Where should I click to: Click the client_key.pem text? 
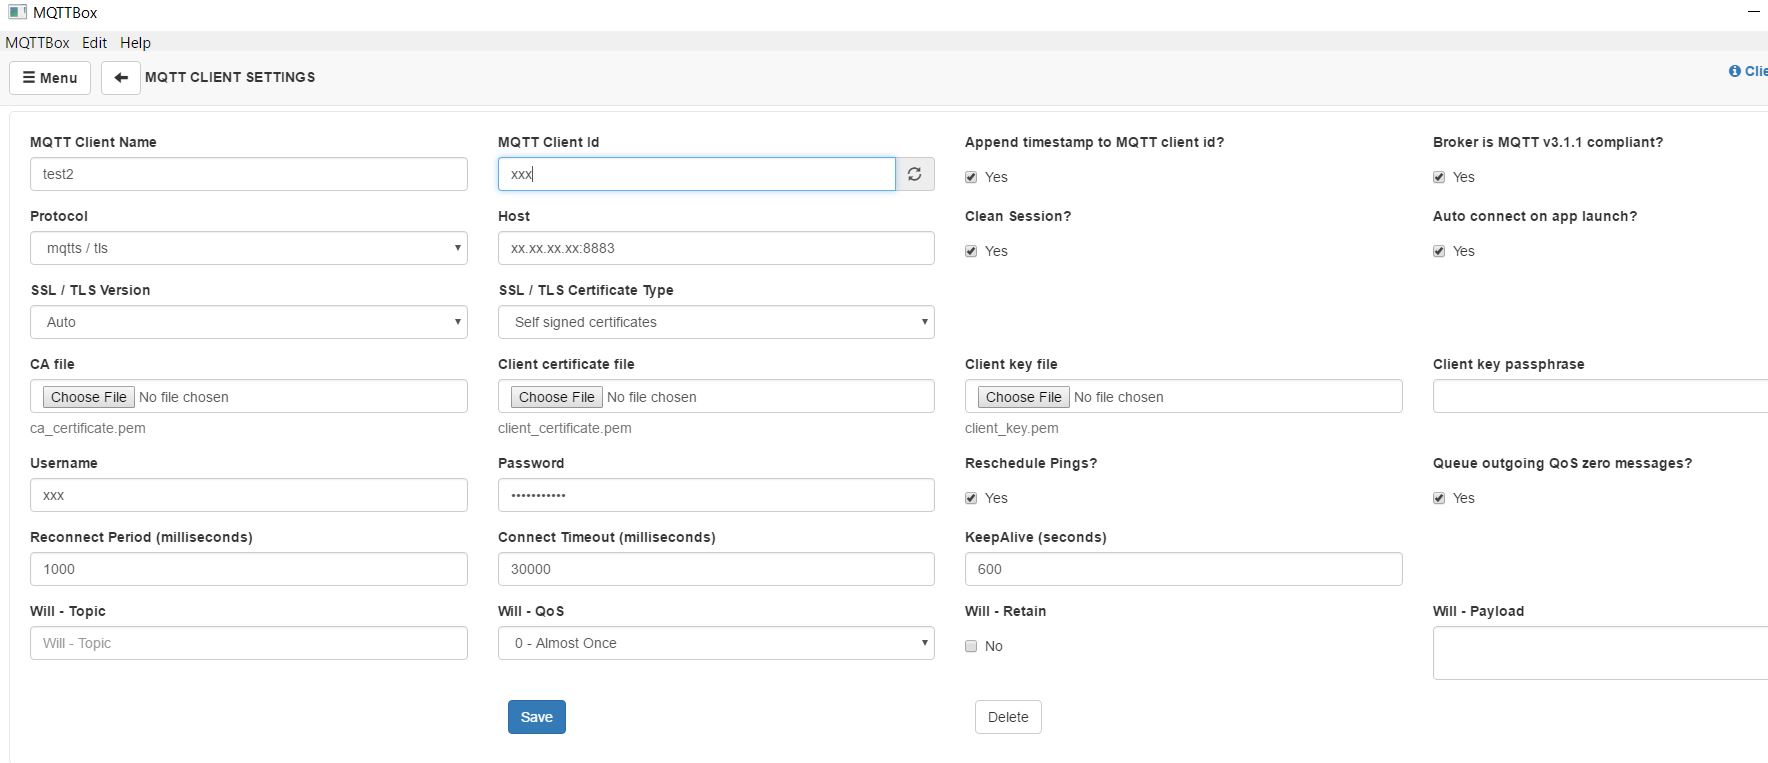[1012, 428]
